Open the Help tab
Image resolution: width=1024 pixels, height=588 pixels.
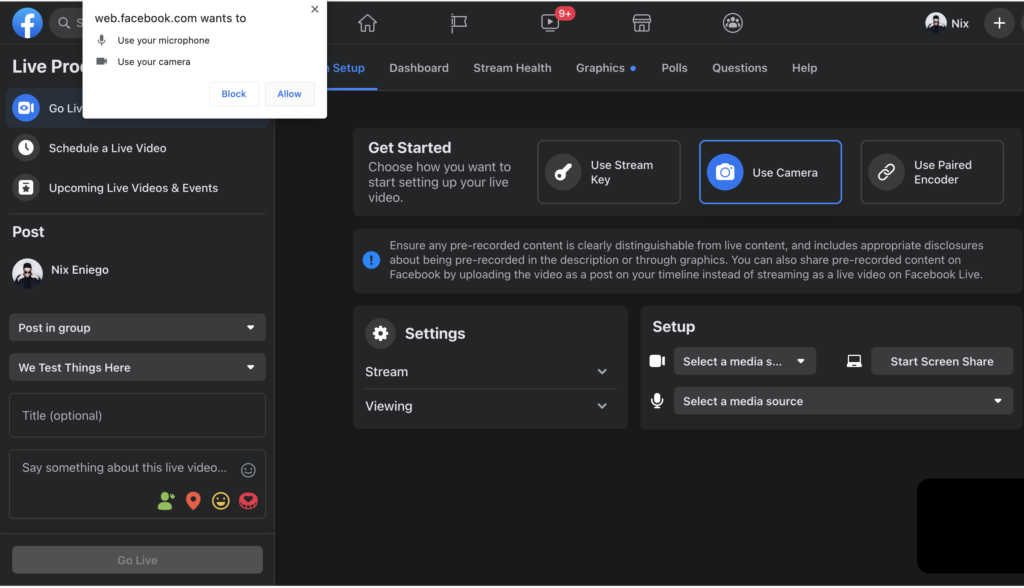click(x=804, y=68)
